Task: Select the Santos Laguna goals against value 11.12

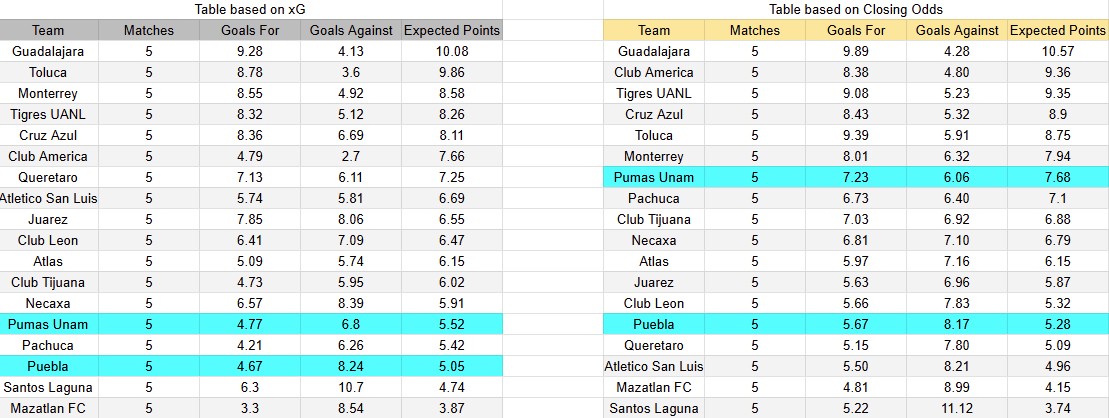Action: 957,408
